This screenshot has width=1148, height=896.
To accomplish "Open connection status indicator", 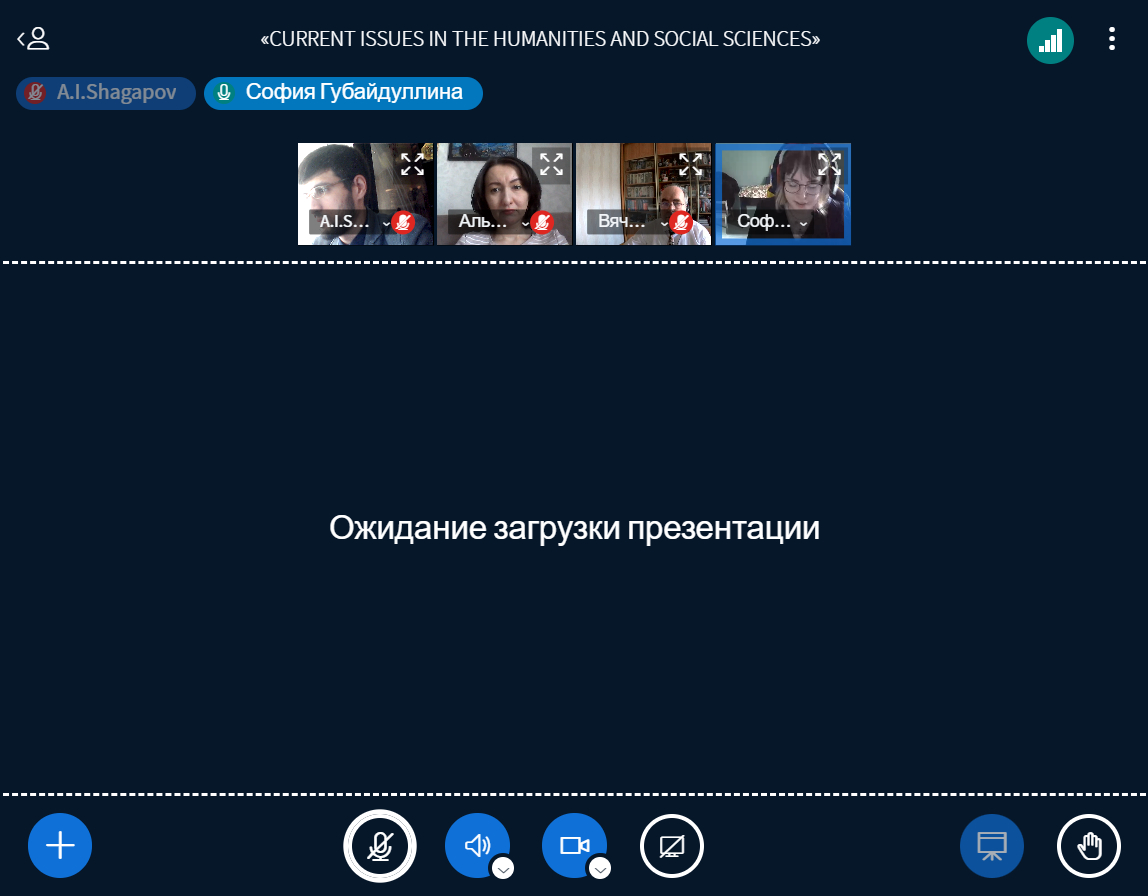I will [x=1049, y=41].
